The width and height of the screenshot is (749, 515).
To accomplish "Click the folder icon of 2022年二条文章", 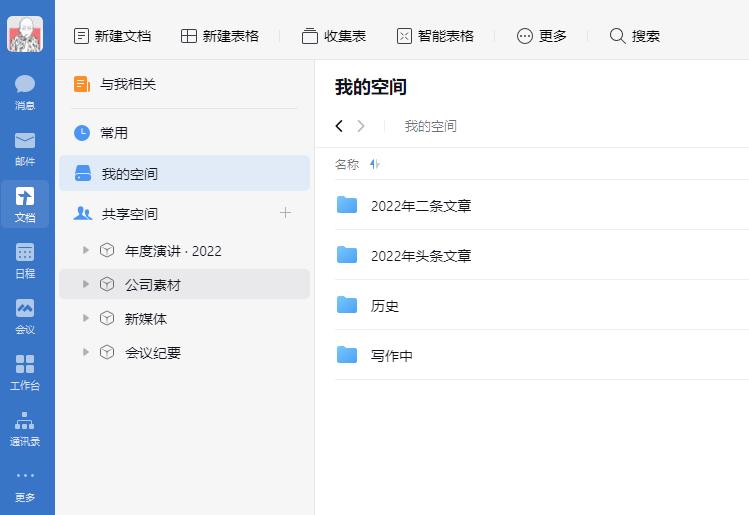I will tap(347, 204).
